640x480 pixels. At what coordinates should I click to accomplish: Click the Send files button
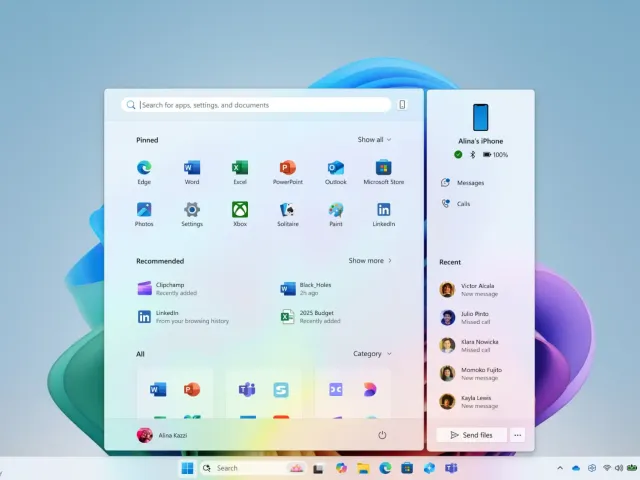[470, 435]
